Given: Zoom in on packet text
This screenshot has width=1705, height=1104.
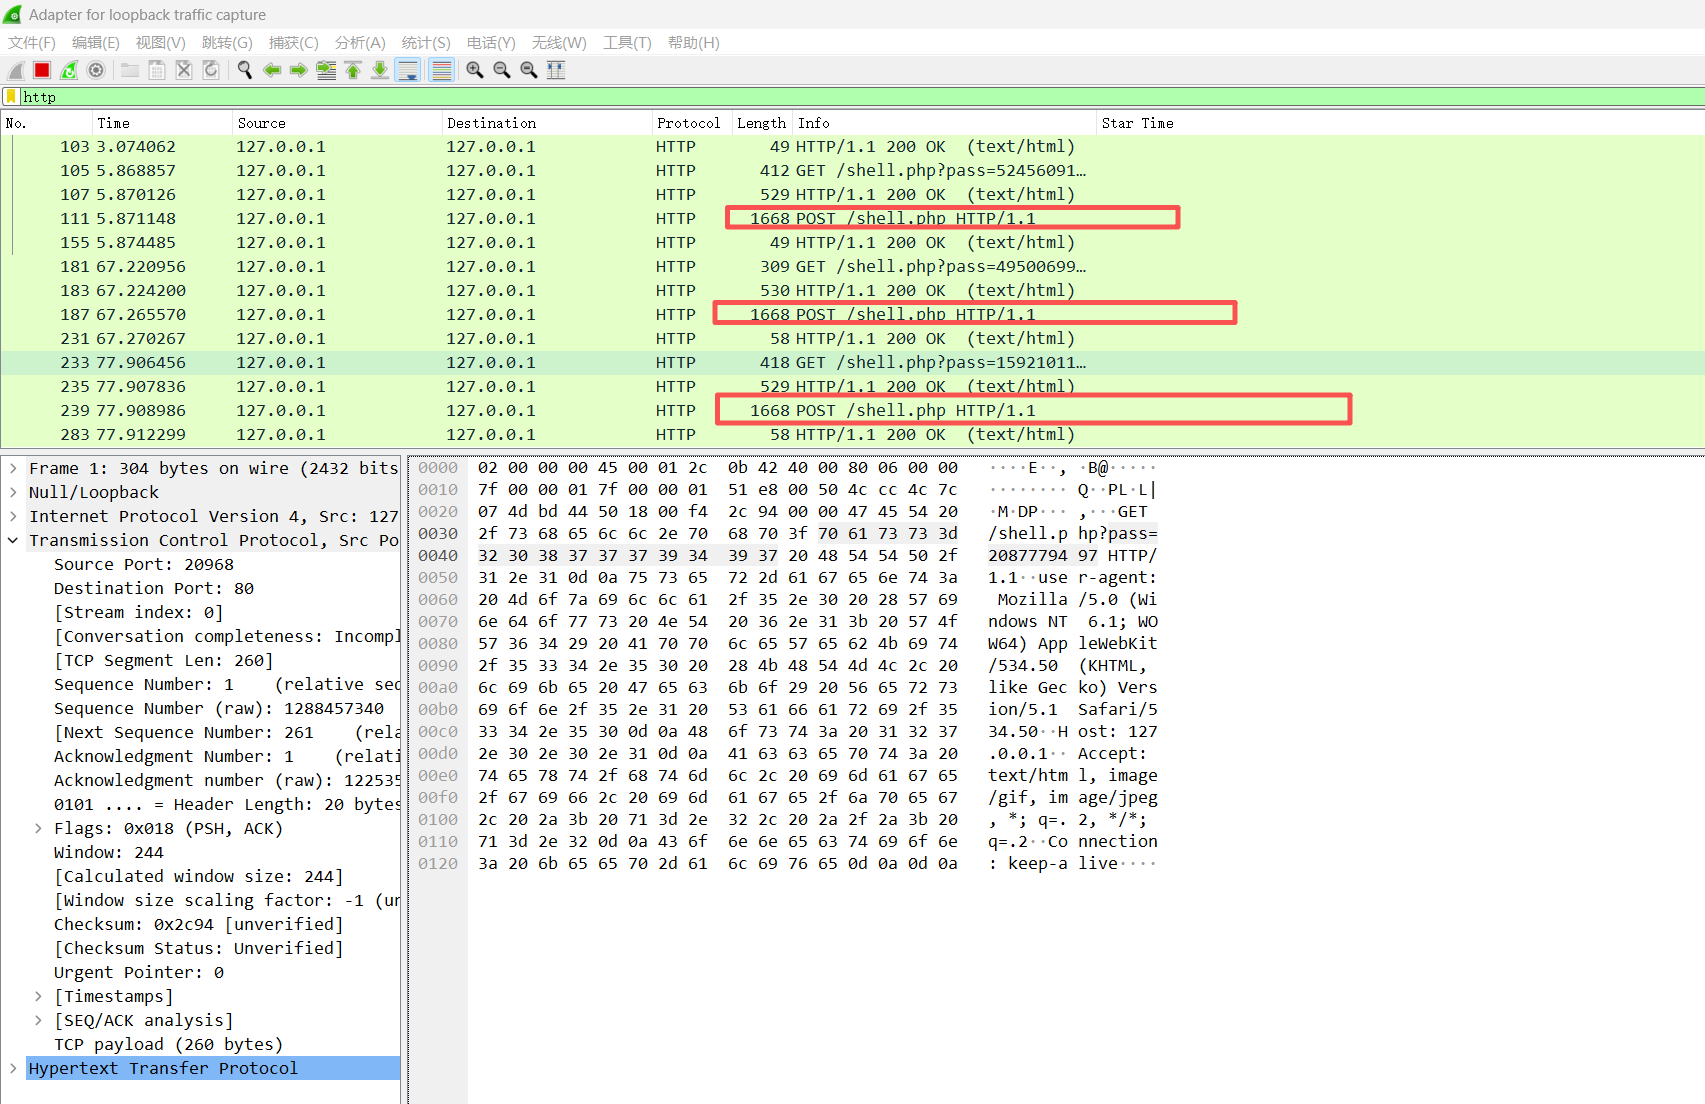Looking at the screenshot, I should click(x=475, y=70).
